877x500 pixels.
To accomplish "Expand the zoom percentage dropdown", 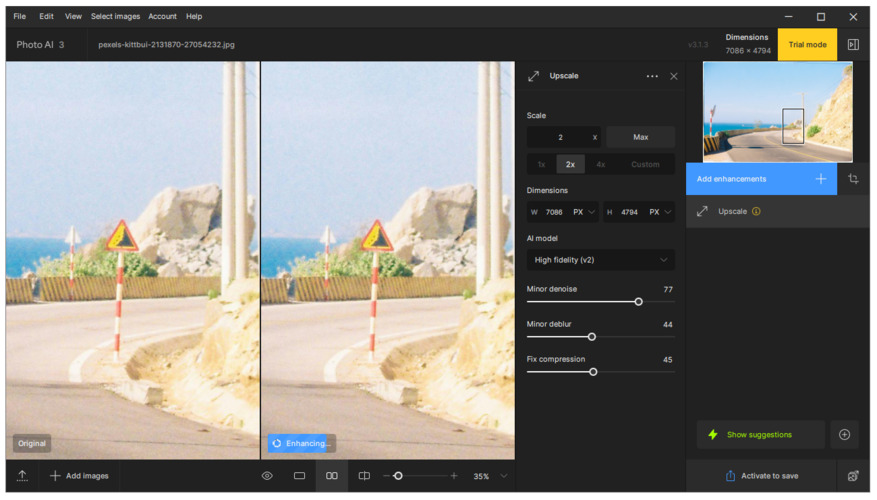I will [x=504, y=476].
